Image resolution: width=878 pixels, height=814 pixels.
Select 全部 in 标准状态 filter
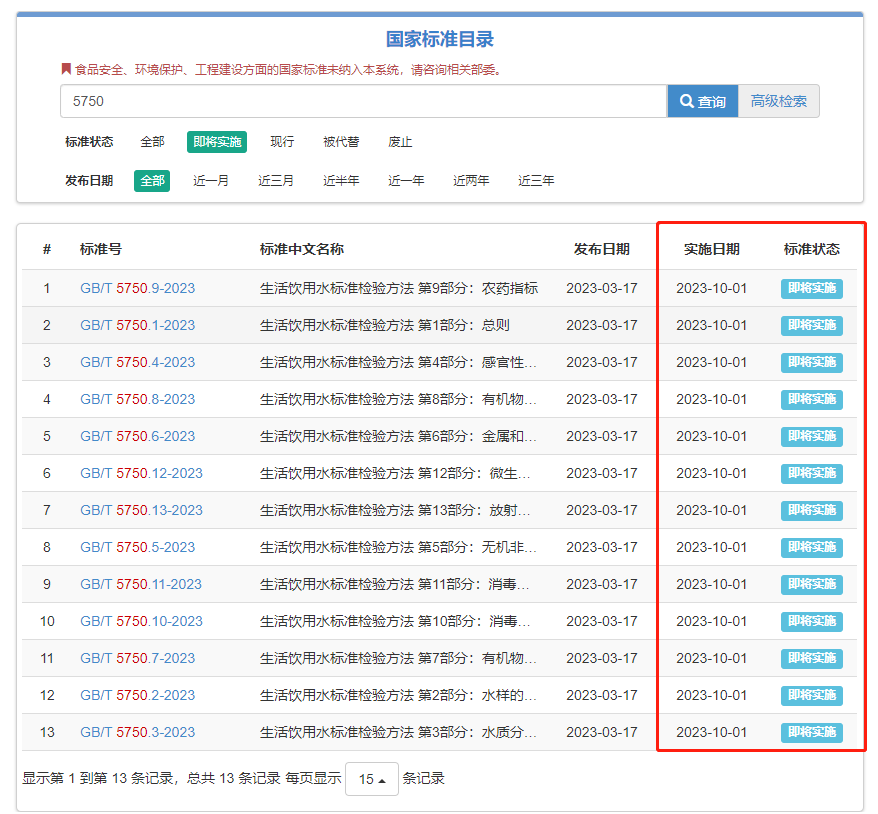152,142
